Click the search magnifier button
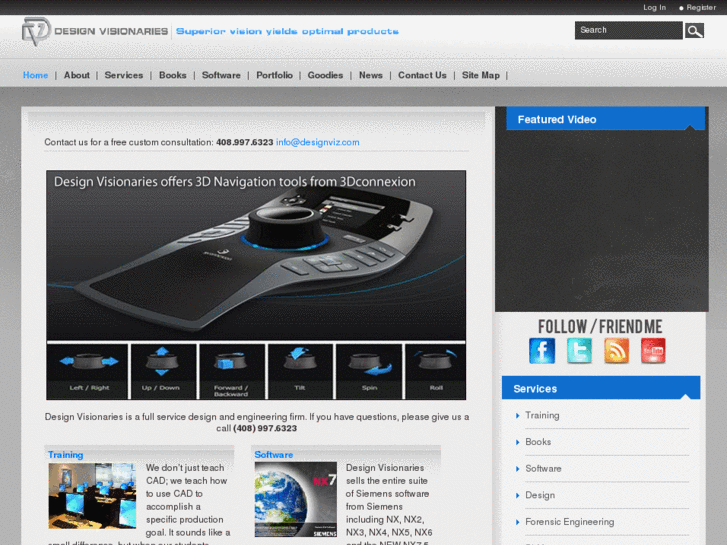727x545 pixels. pos(694,31)
